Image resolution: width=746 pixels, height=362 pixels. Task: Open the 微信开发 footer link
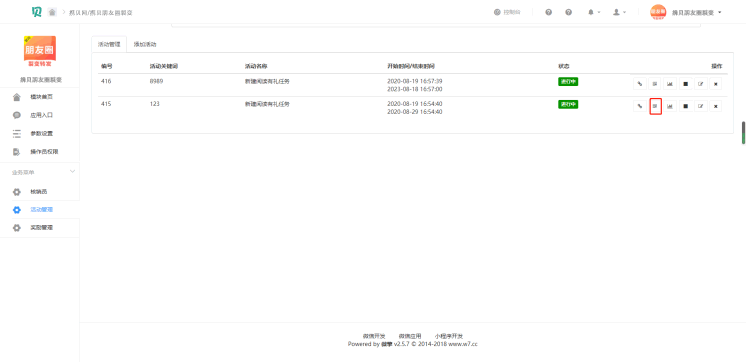(374, 336)
